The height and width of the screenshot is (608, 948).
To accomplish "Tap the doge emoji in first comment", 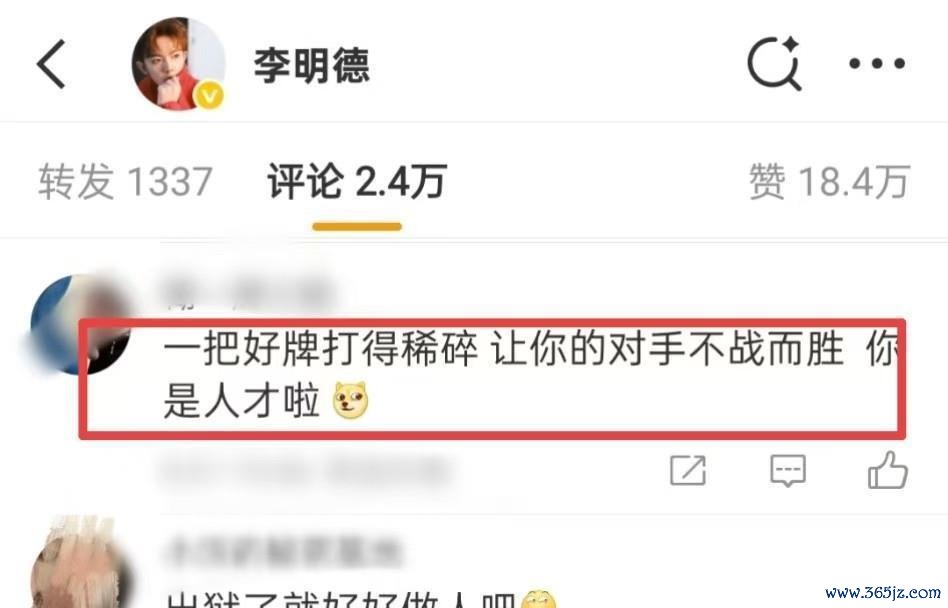I will coord(351,400).
